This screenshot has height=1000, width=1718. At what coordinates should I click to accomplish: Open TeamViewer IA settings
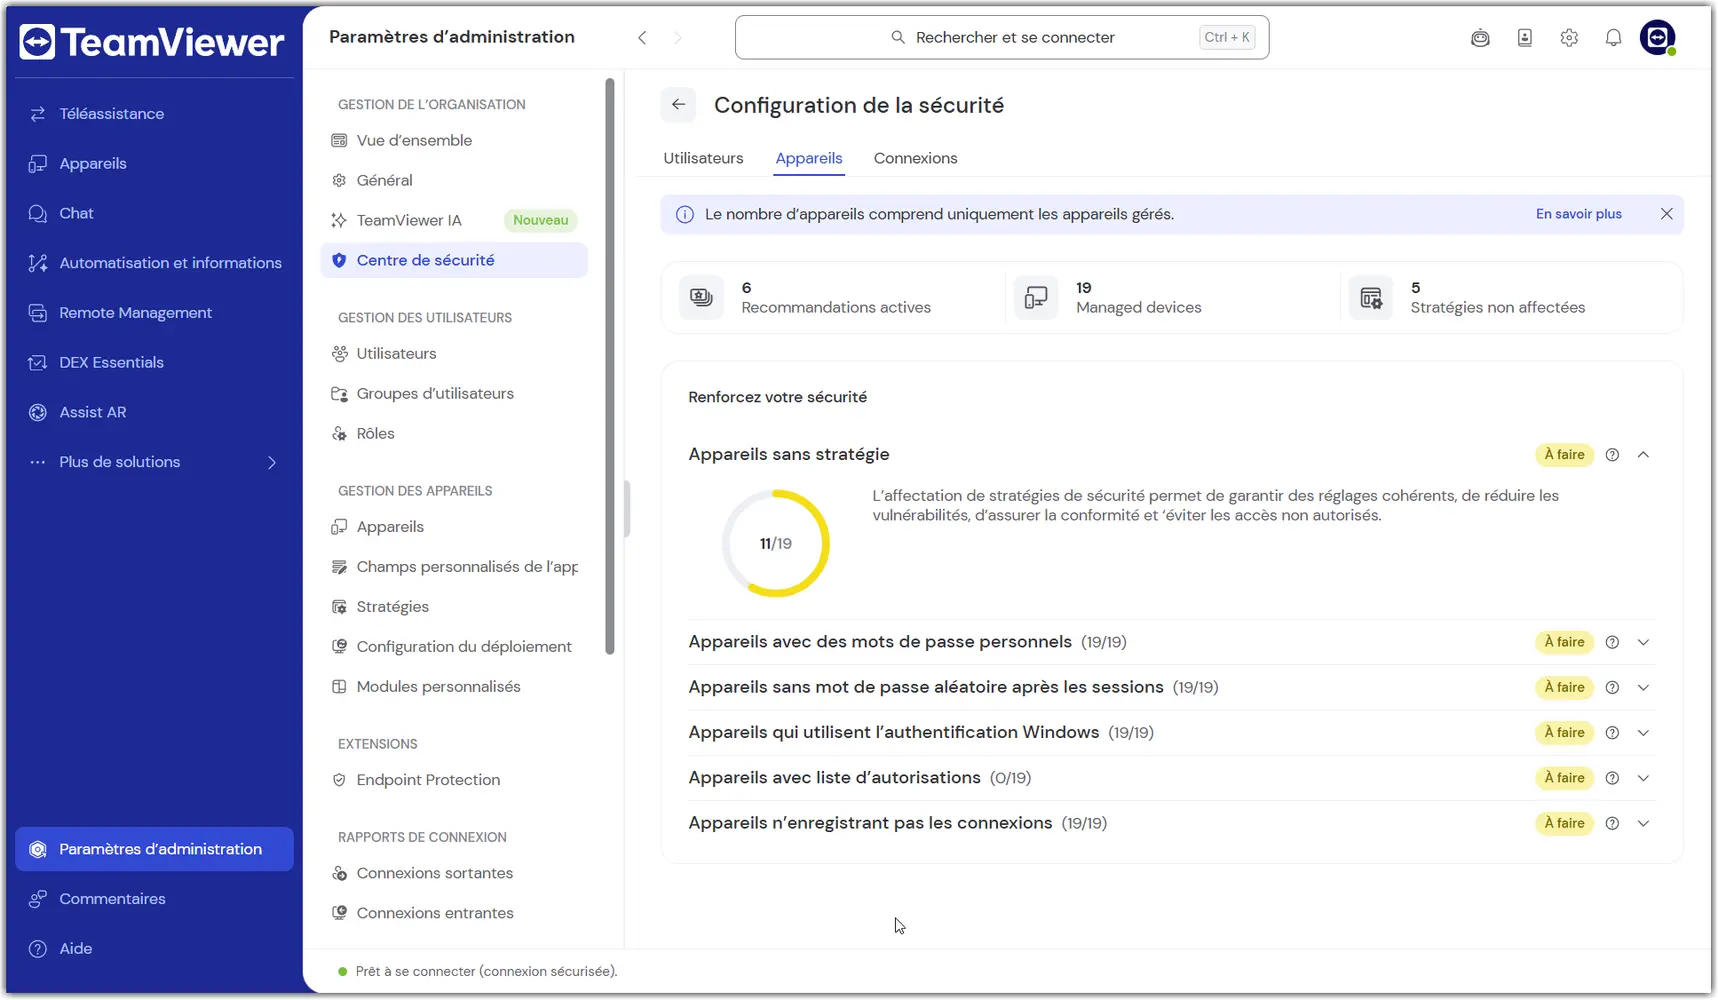[x=454, y=220]
